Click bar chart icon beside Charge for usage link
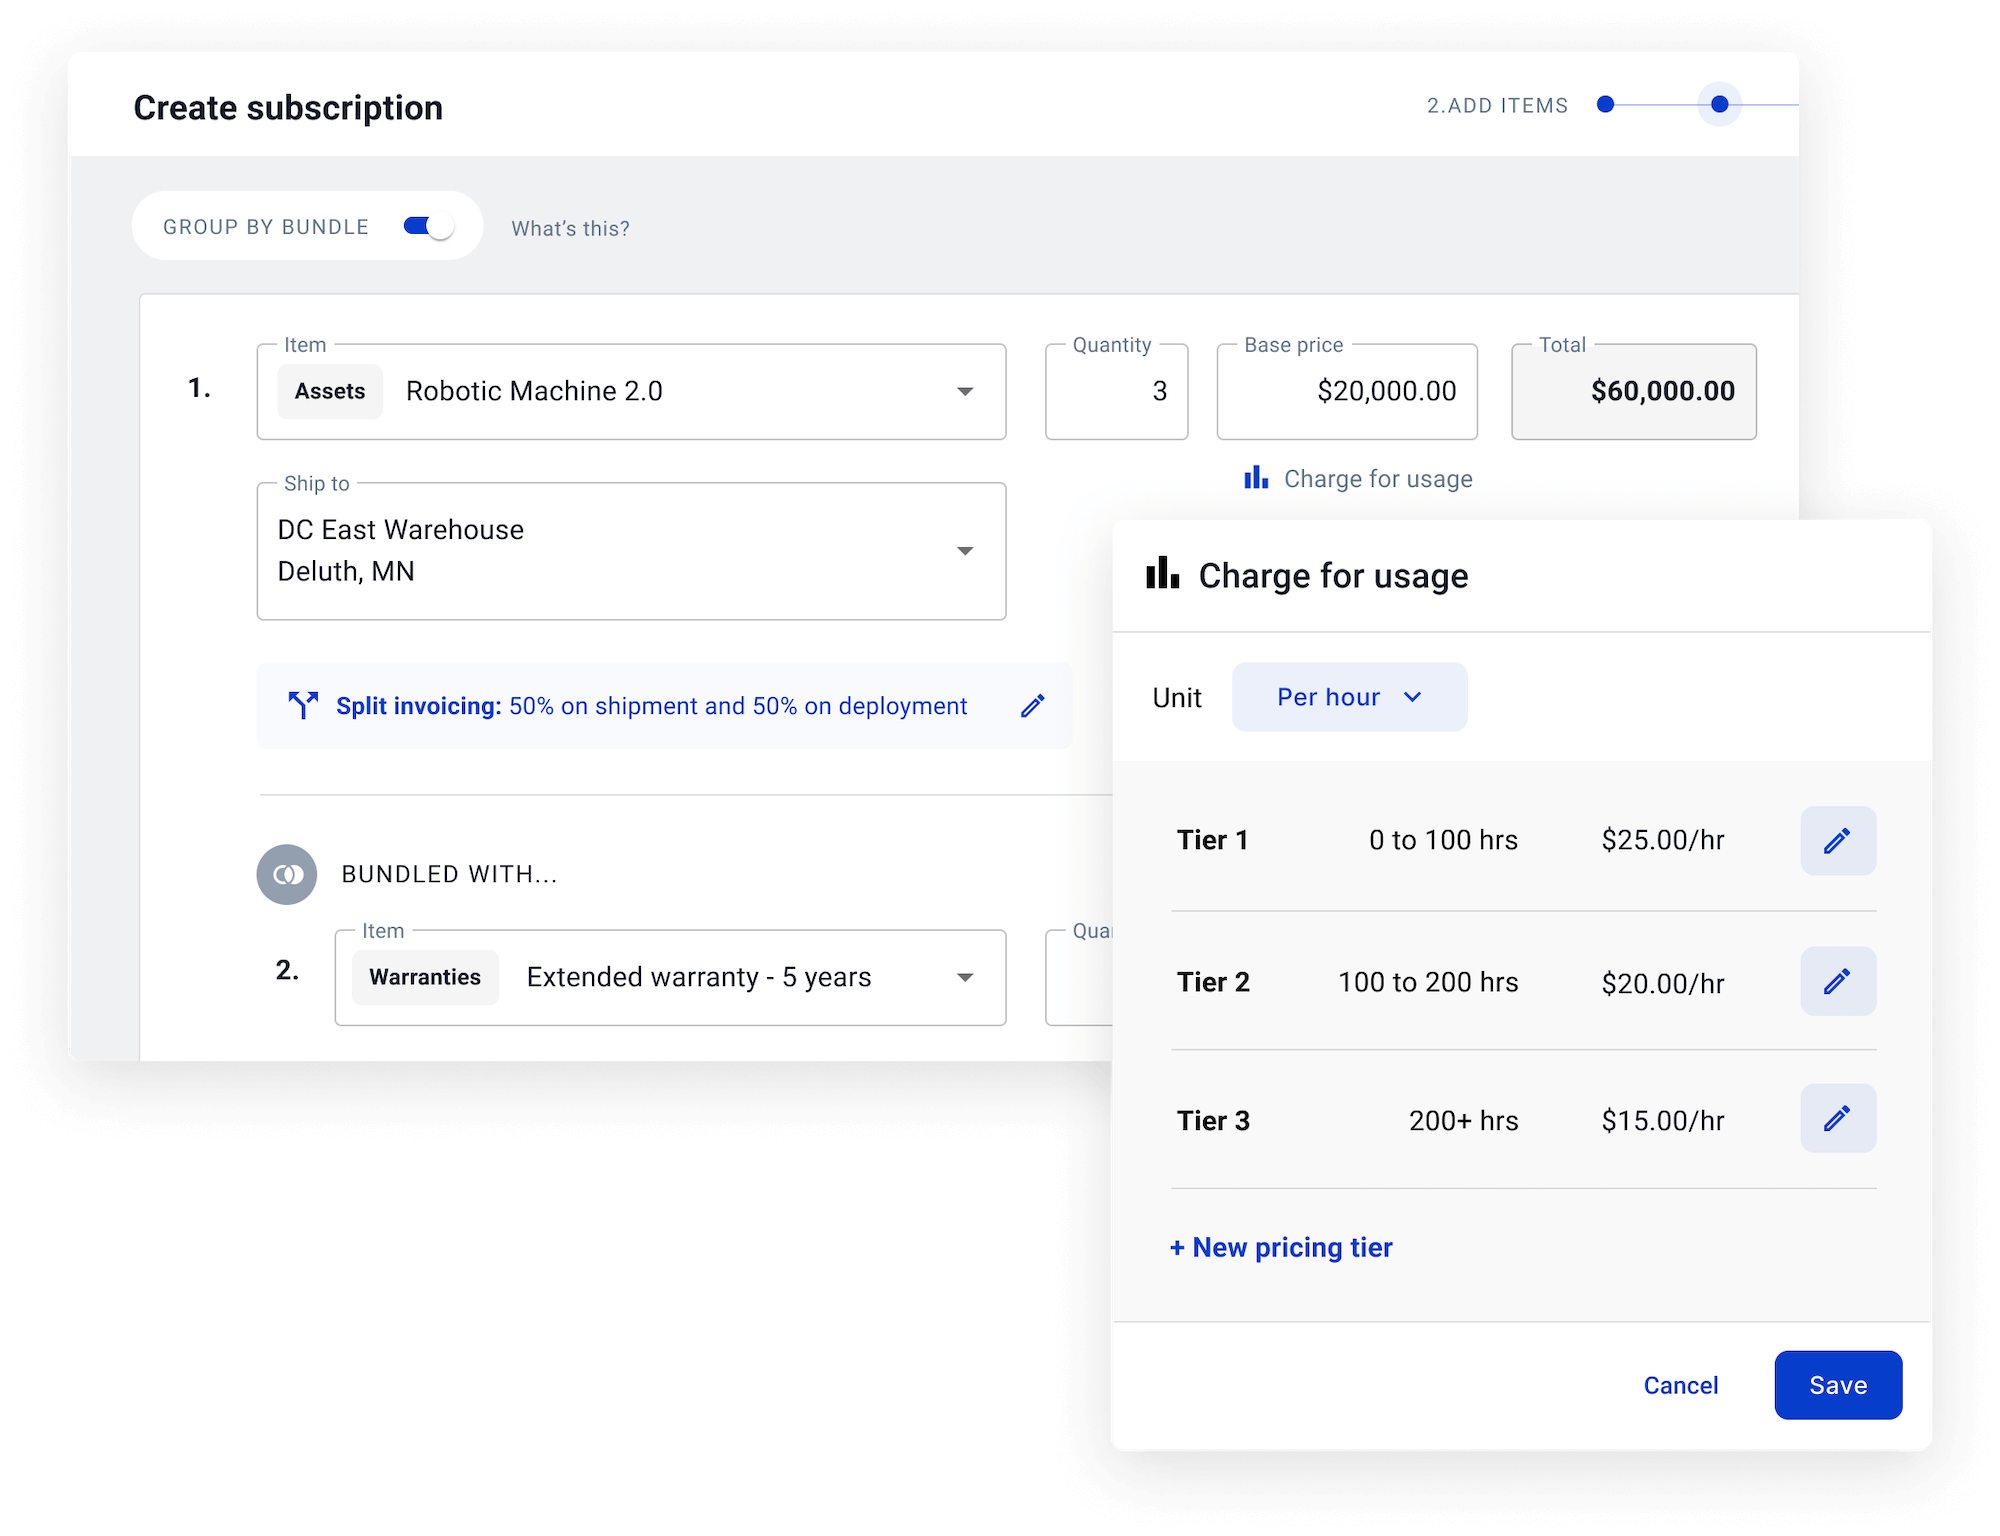 [x=1256, y=478]
